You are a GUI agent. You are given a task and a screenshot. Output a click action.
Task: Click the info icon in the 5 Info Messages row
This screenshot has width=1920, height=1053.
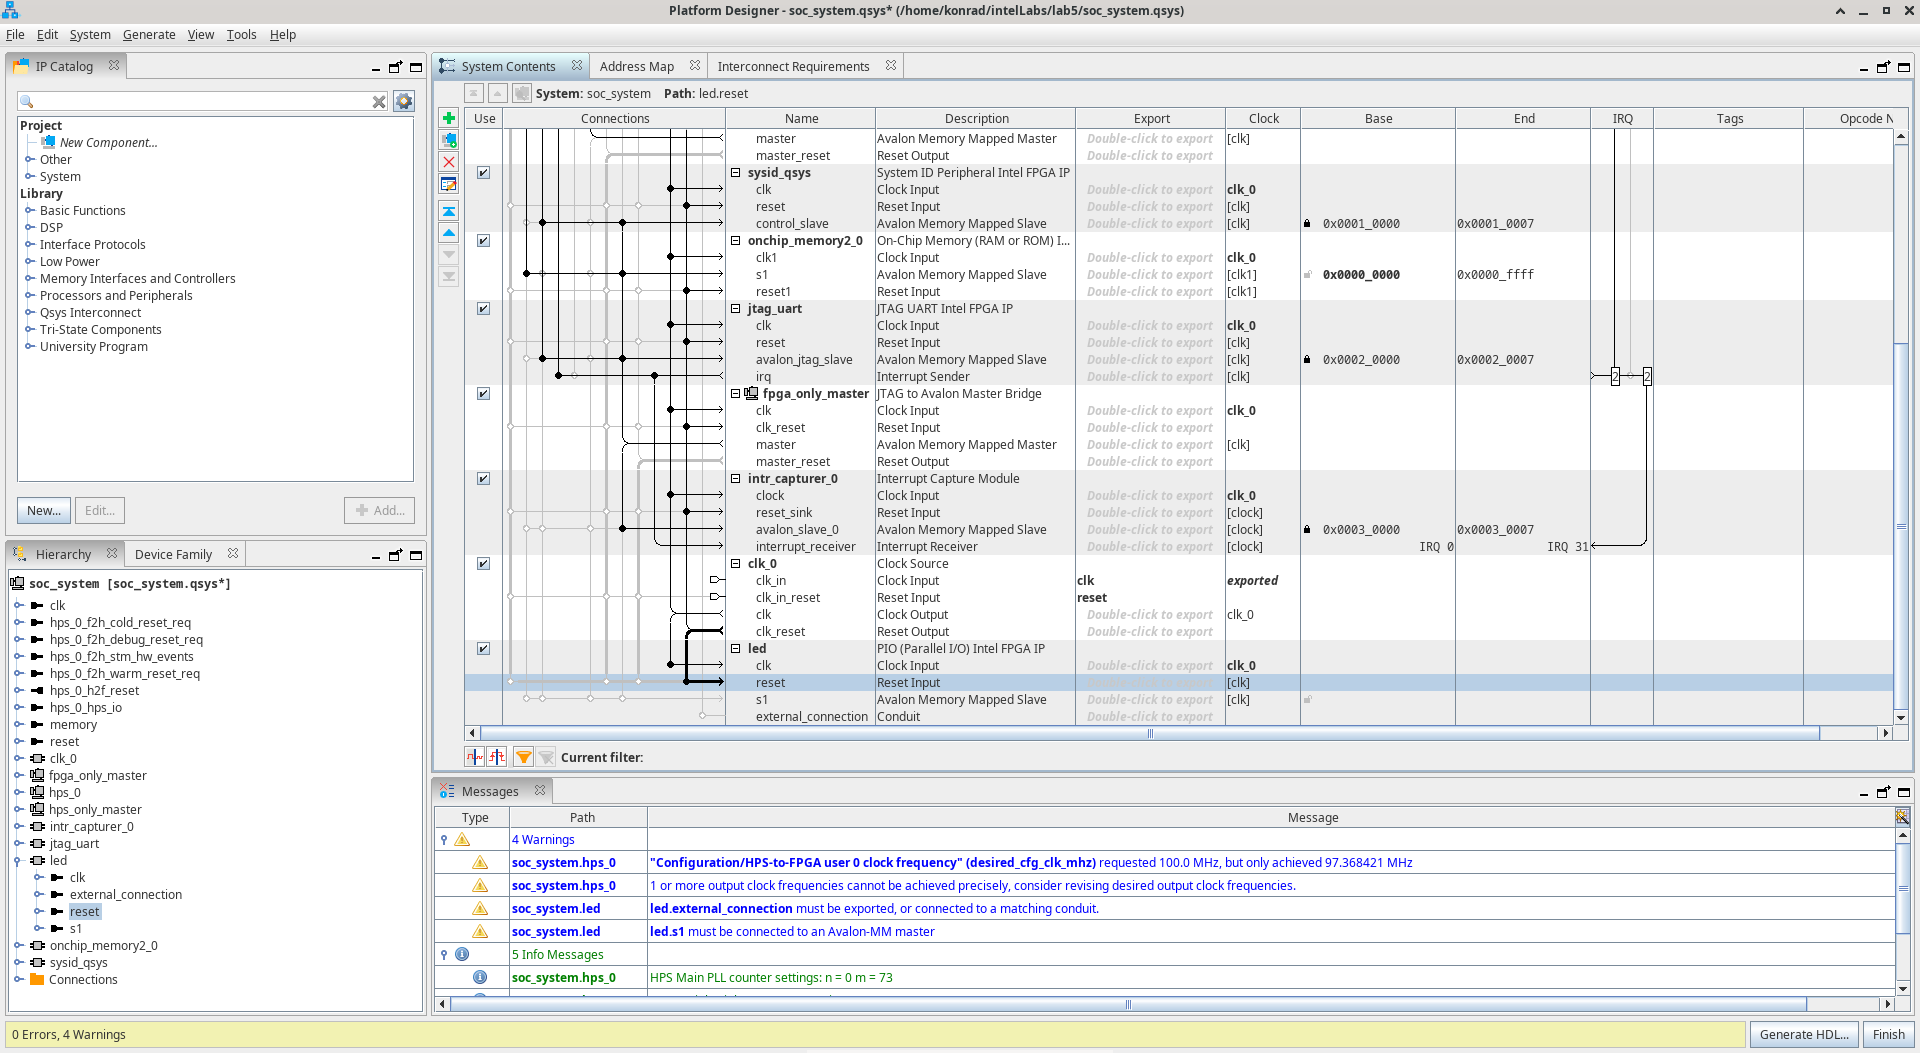coord(462,954)
